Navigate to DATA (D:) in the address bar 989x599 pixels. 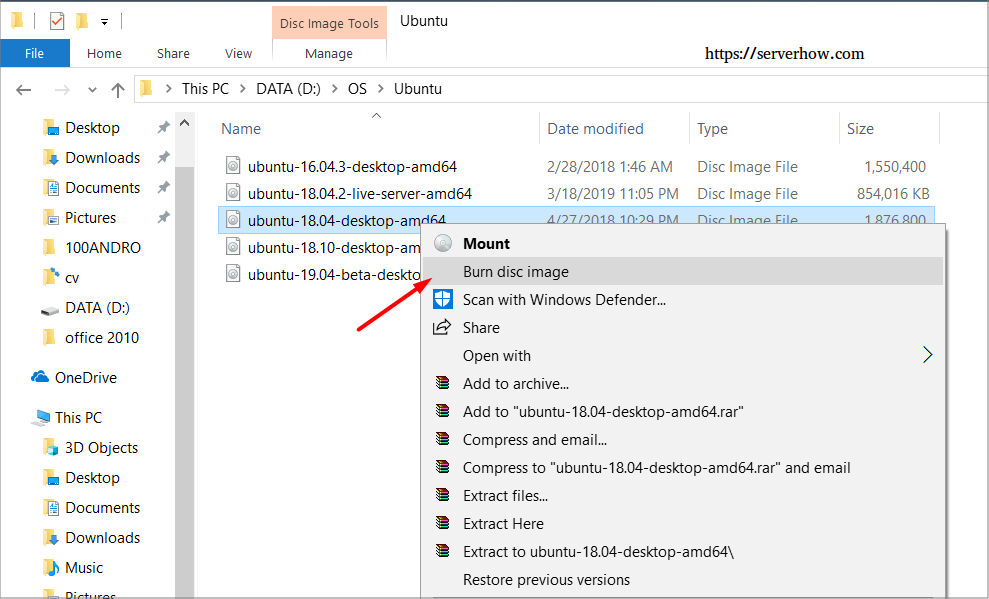(x=288, y=89)
